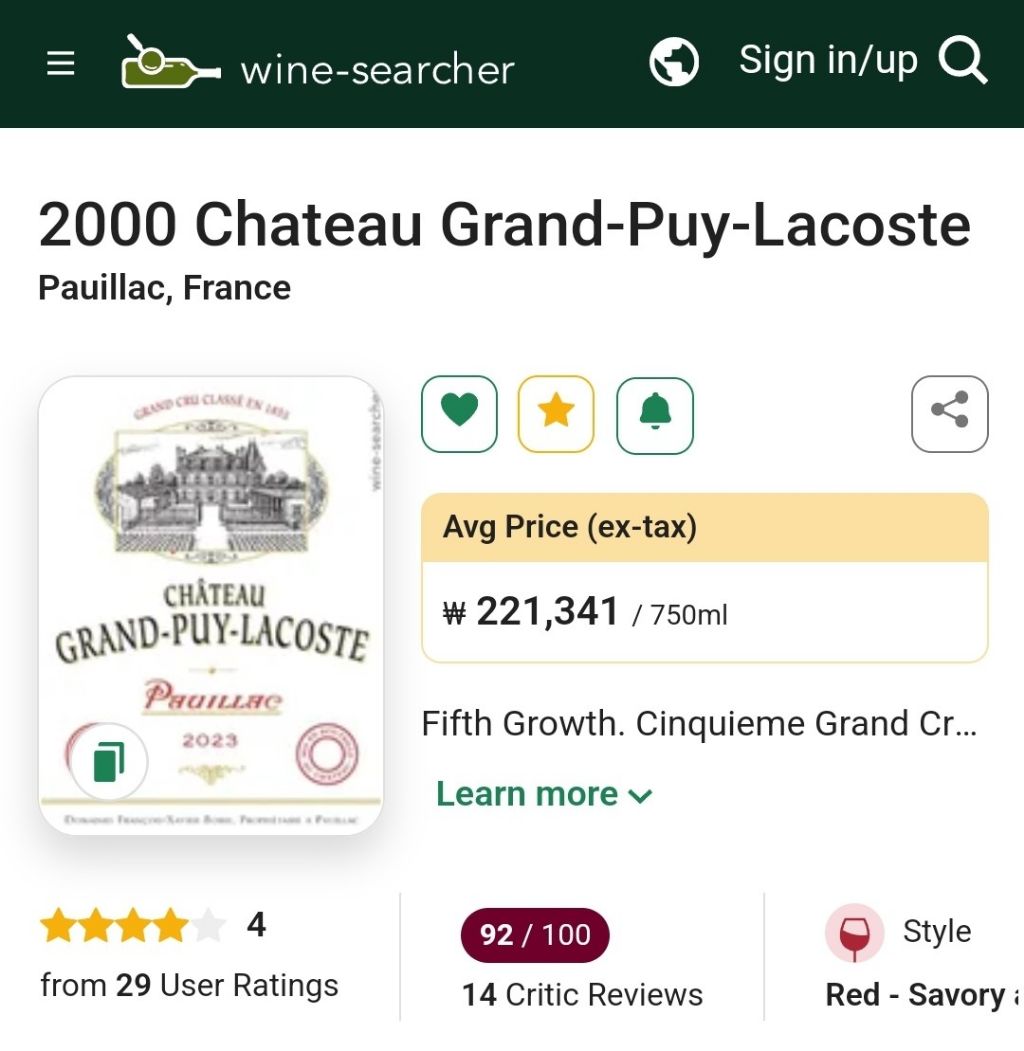This screenshot has width=1024, height=1051.
Task: Click Sign in/up
Action: tap(827, 62)
